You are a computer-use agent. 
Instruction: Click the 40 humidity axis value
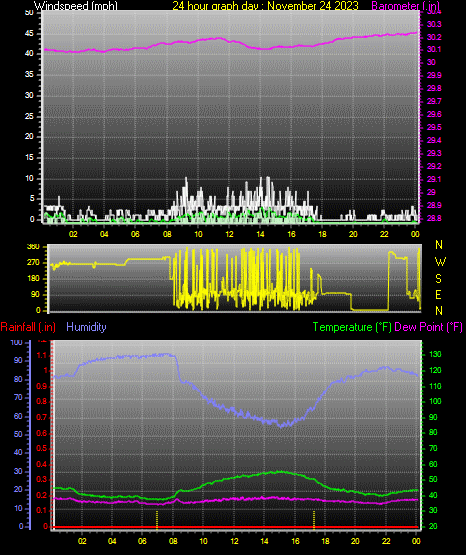click(x=18, y=452)
